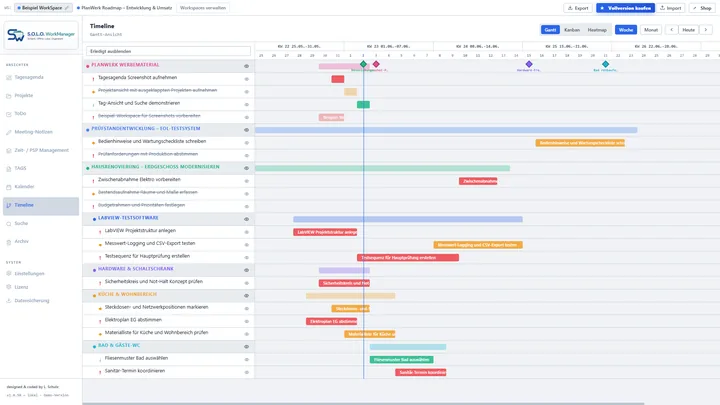This screenshot has height=405, width=720.
Task: Switch timeline scale to Monat
Action: click(x=651, y=30)
